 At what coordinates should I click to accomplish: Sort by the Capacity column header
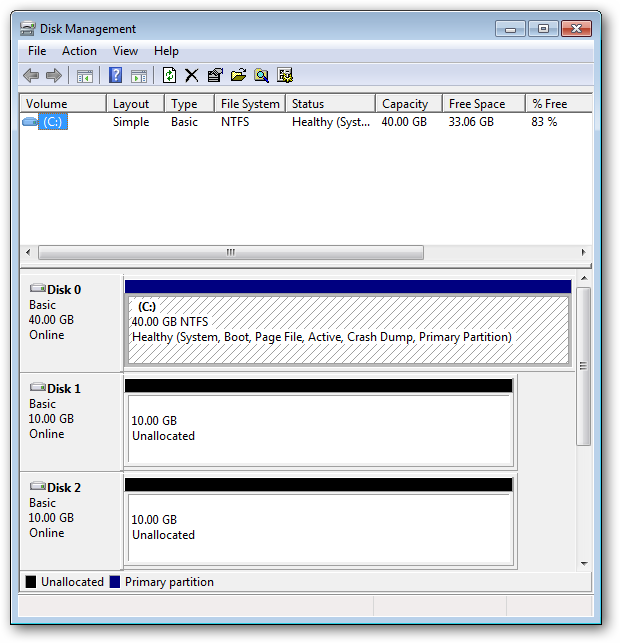(x=409, y=104)
